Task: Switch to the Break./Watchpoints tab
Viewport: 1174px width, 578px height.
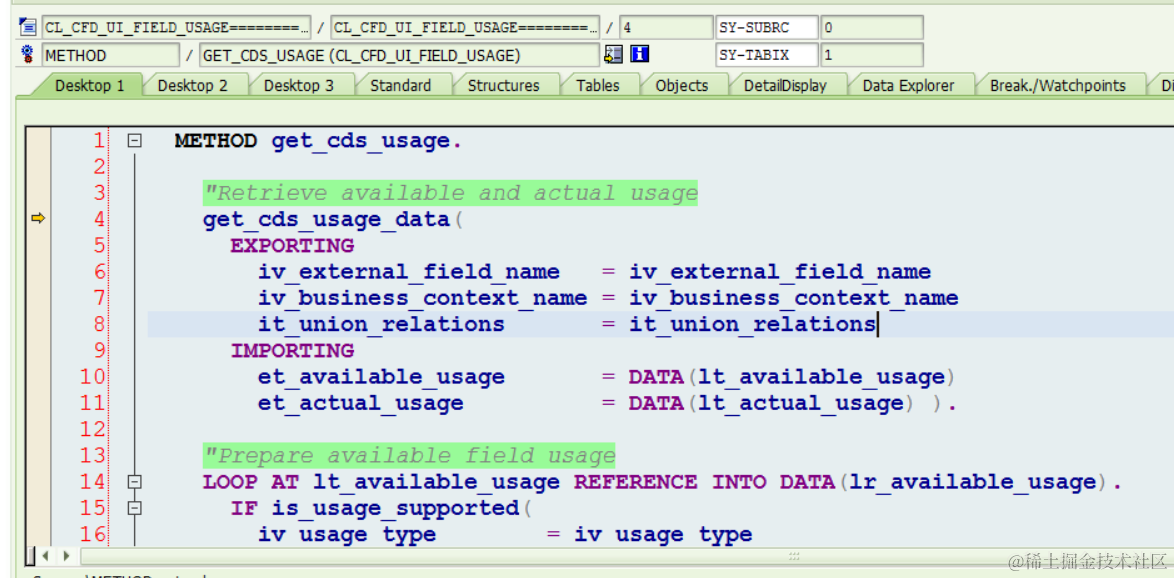Action: 1057,85
